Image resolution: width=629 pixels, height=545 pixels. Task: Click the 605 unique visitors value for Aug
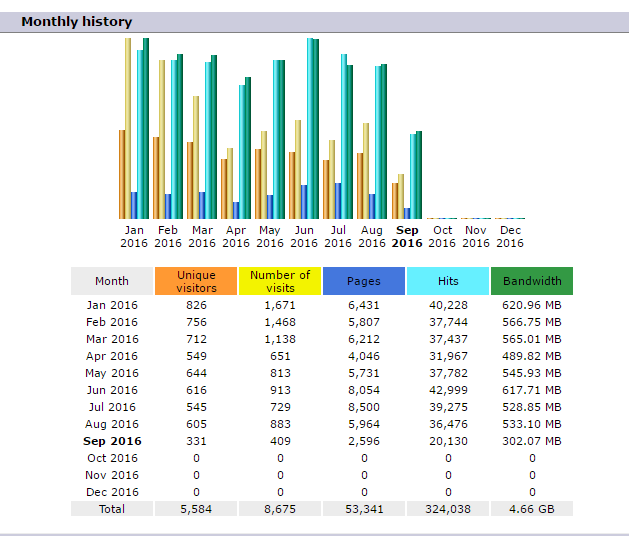point(196,424)
